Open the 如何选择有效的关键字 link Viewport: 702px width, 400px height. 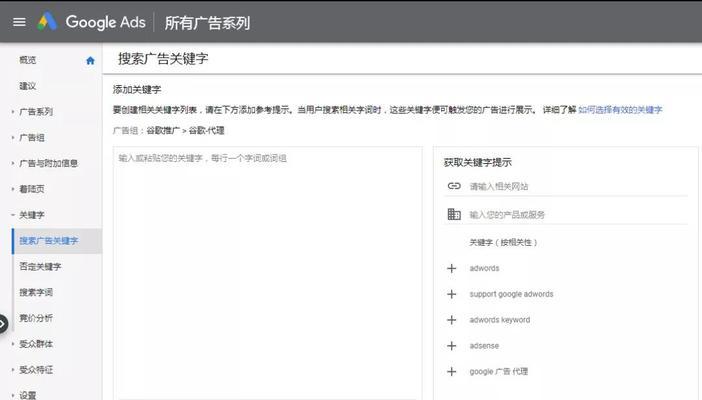tap(620, 110)
